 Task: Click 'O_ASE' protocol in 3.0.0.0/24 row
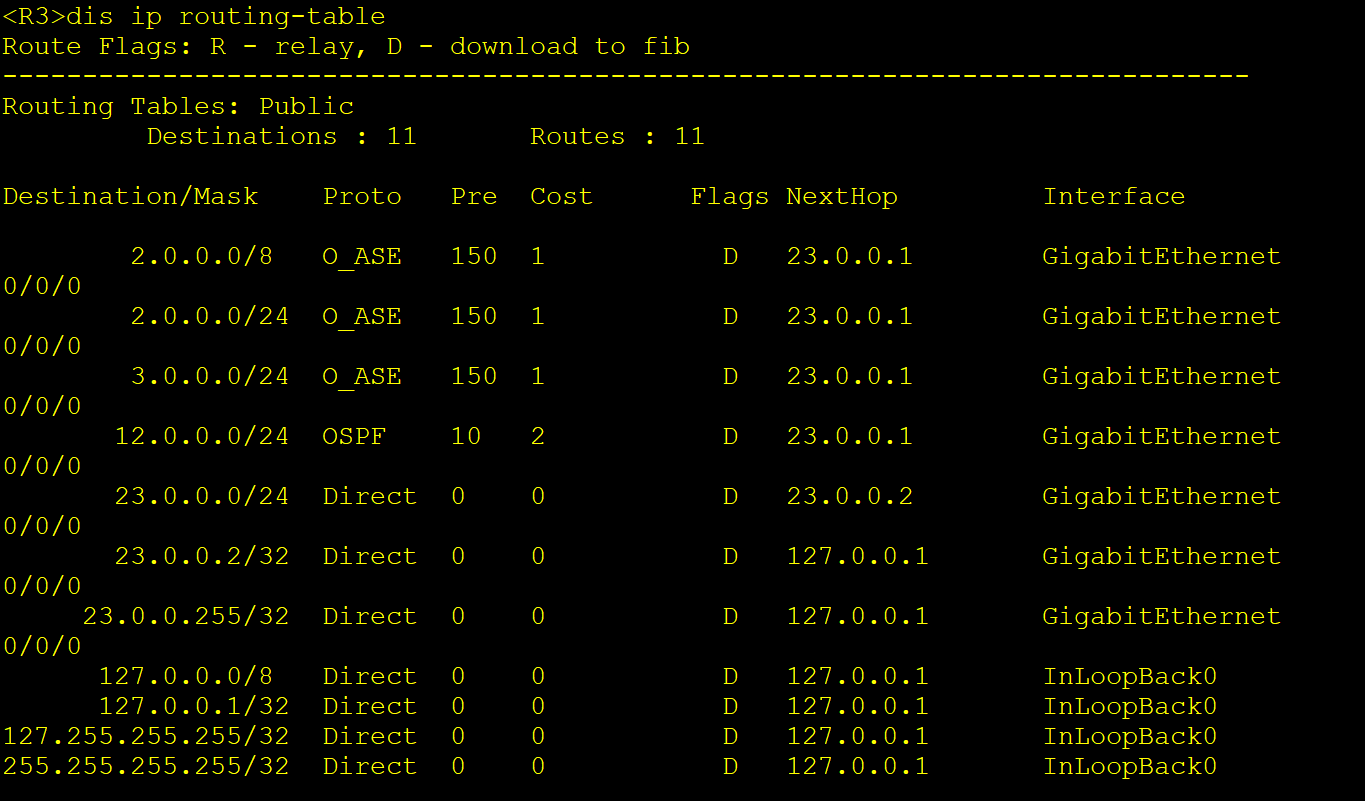[362, 377]
